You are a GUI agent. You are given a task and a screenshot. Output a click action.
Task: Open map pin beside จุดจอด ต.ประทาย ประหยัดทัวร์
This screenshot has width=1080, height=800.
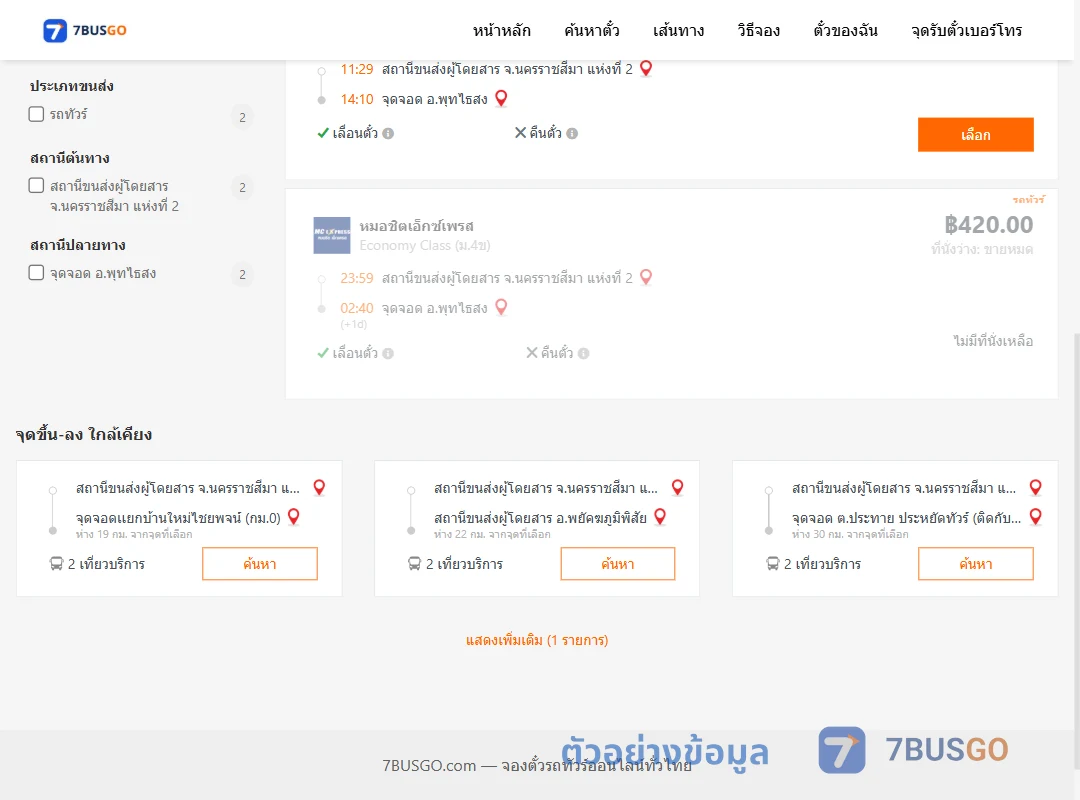click(x=1035, y=517)
